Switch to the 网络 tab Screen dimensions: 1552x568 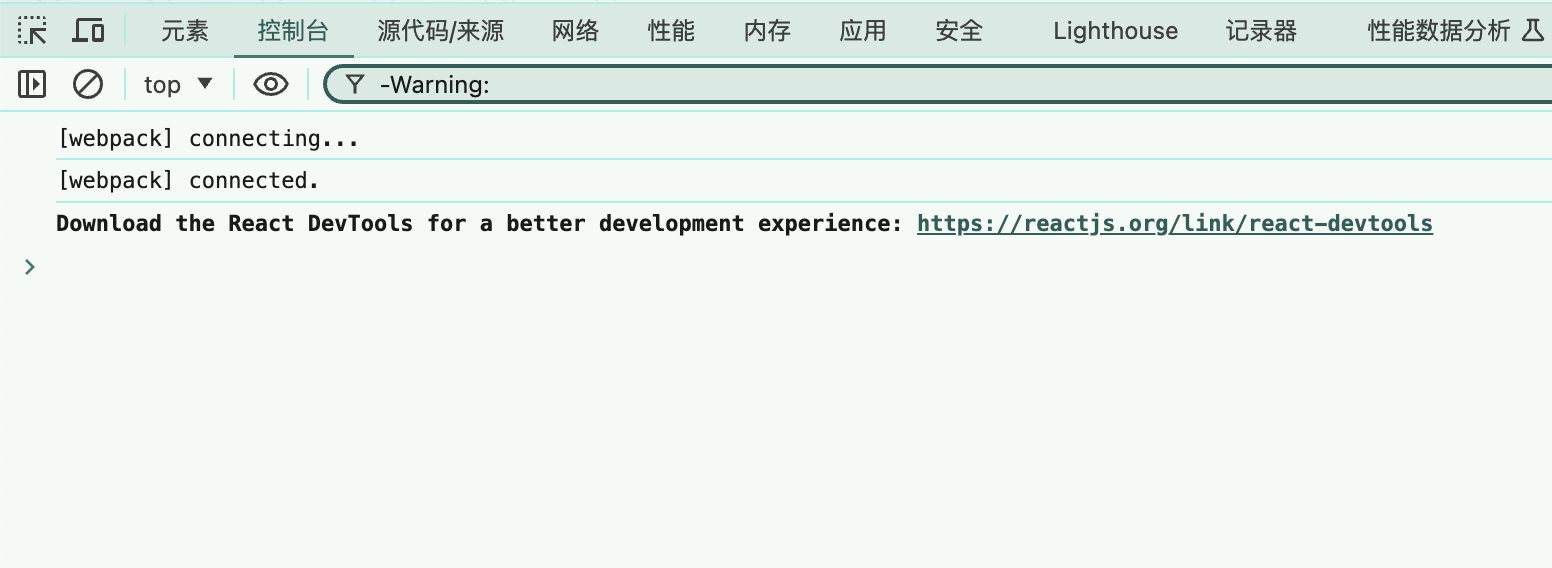[575, 31]
